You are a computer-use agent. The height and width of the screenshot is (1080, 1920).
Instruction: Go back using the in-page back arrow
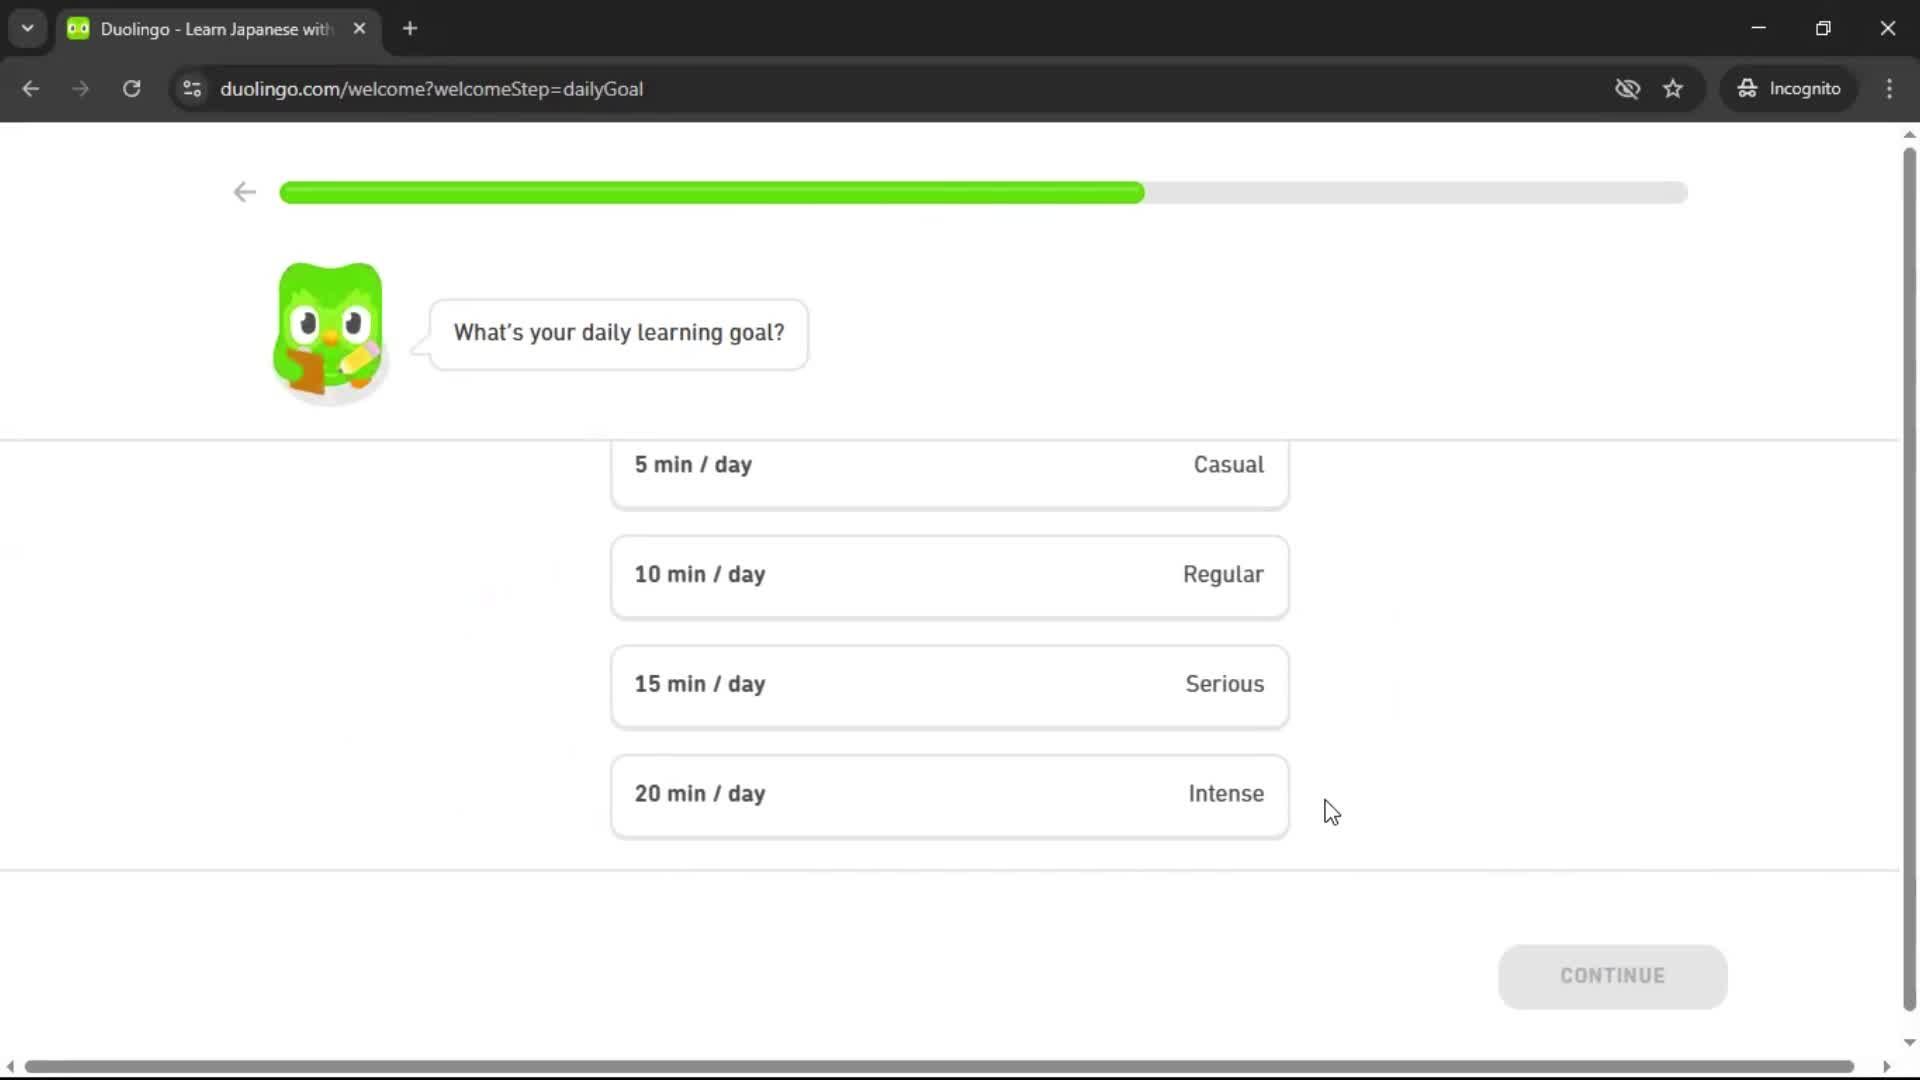[244, 192]
